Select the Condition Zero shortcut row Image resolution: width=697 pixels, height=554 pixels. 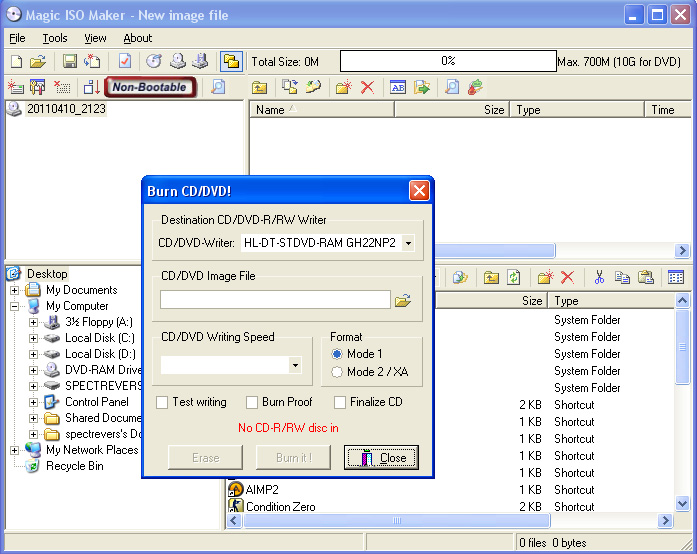tap(280, 507)
